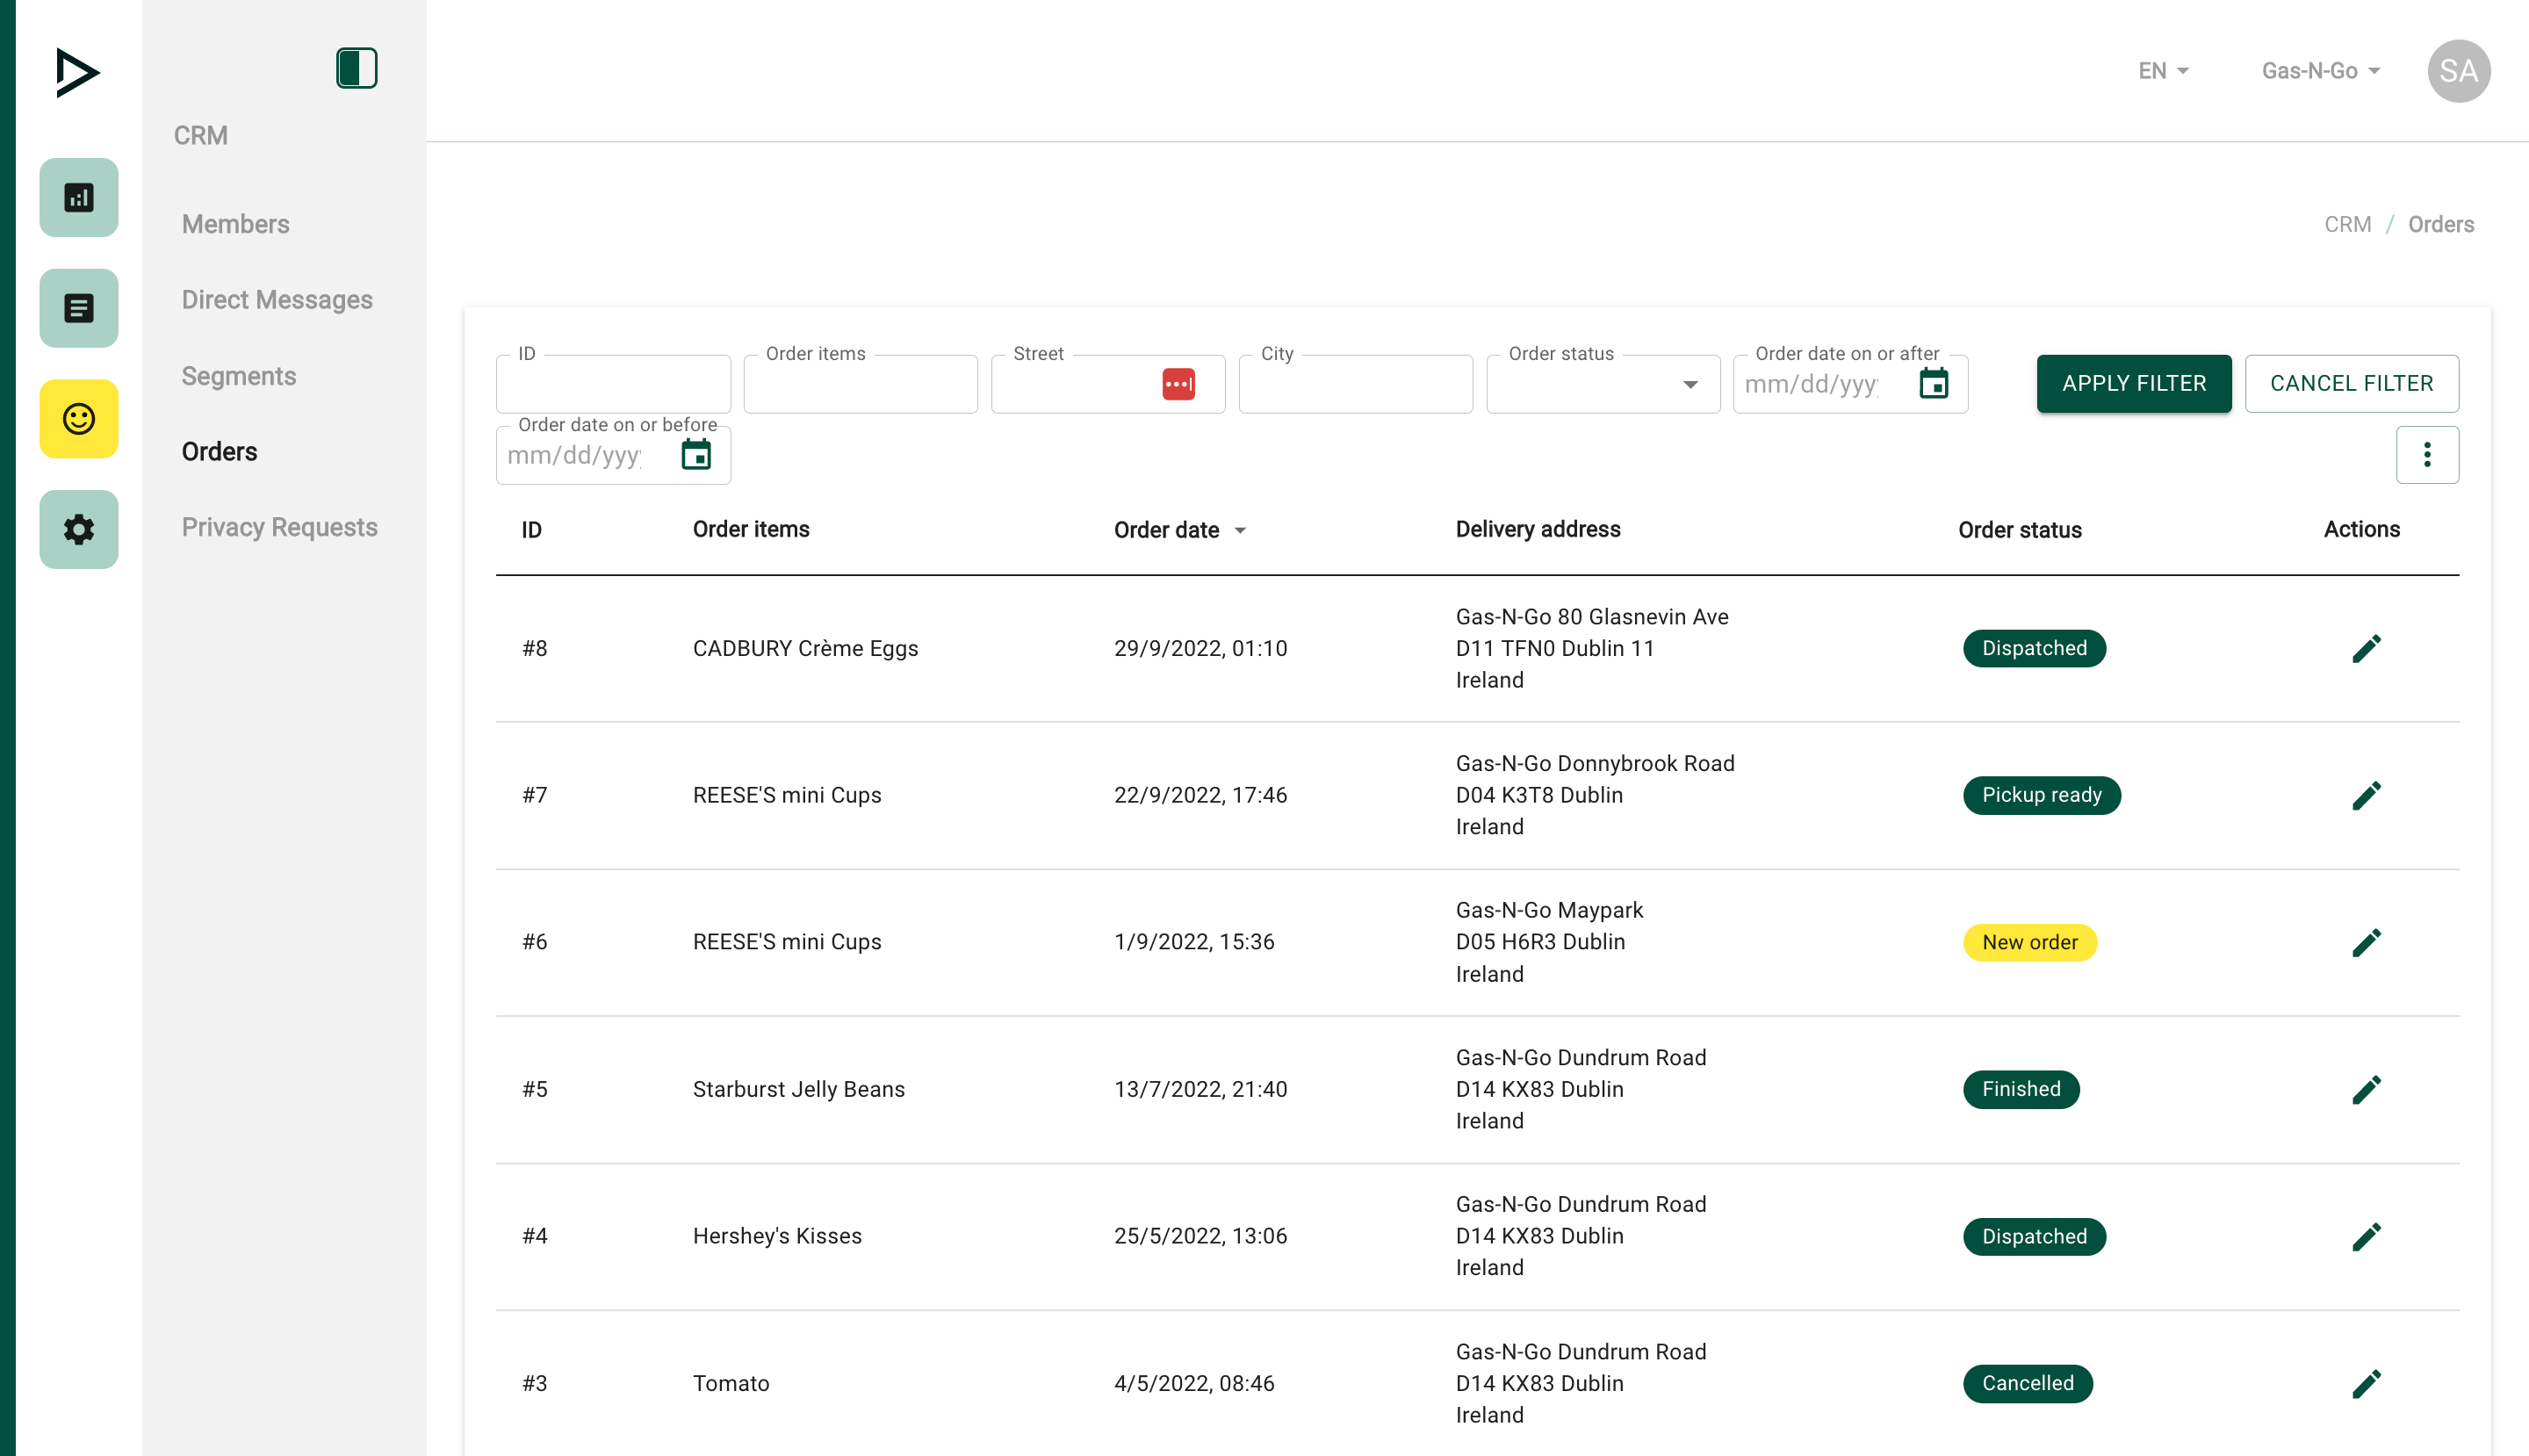Open calendar for Order date on or after

pyautogui.click(x=1933, y=384)
